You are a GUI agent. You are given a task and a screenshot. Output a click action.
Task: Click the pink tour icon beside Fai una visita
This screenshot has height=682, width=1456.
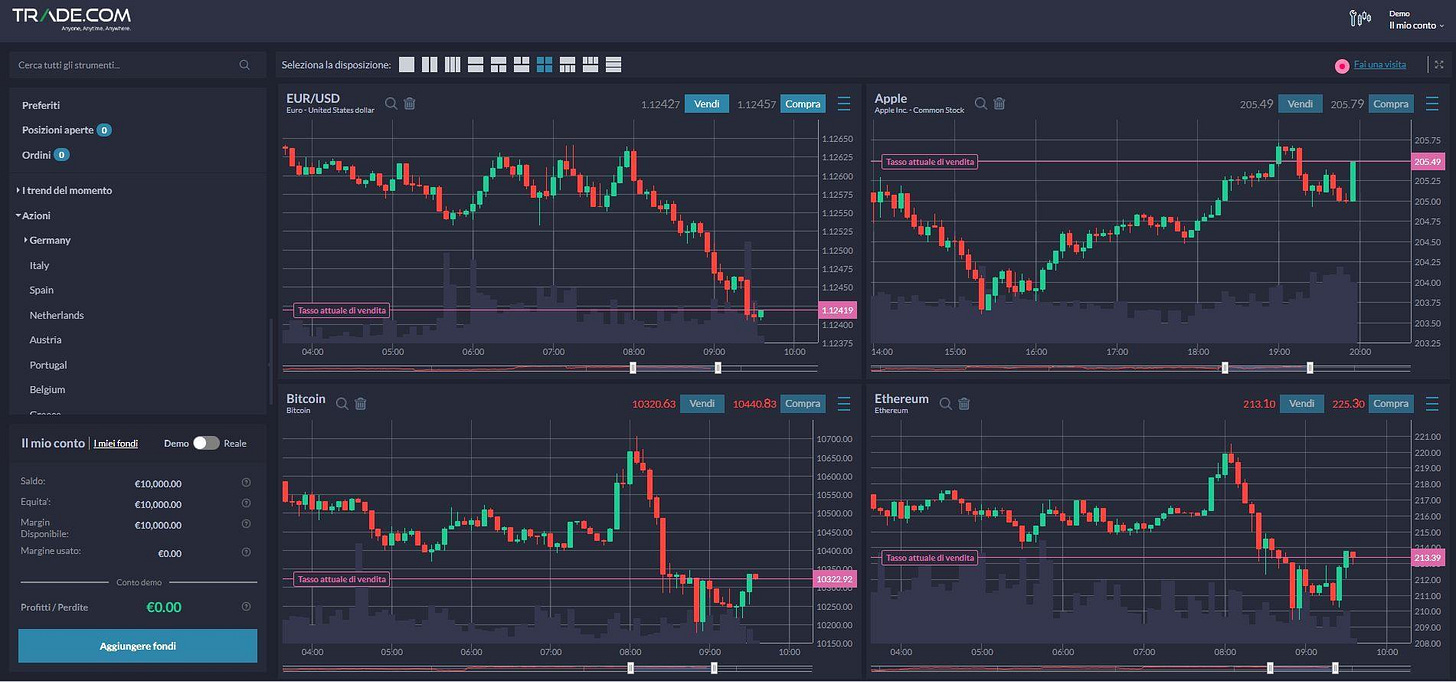coord(1342,66)
